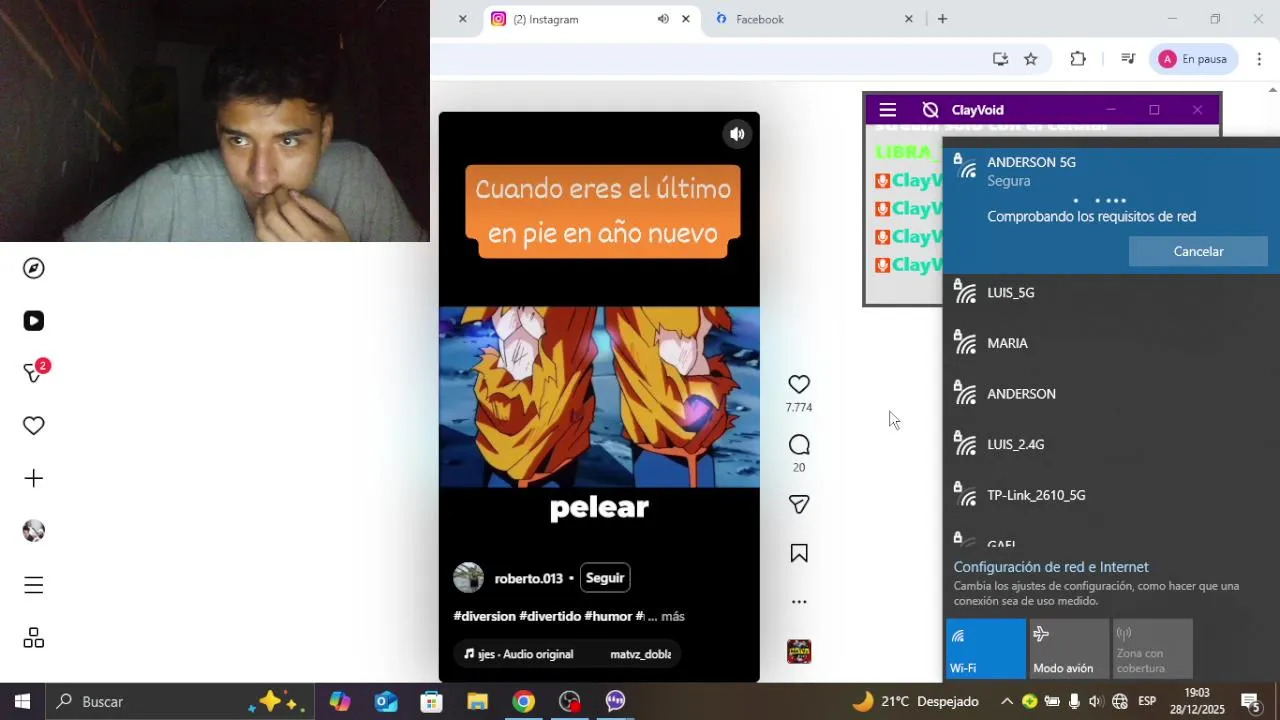Viewport: 1280px width, 720px height.
Task: Open notification center with 5 badge
Action: coord(1251,702)
